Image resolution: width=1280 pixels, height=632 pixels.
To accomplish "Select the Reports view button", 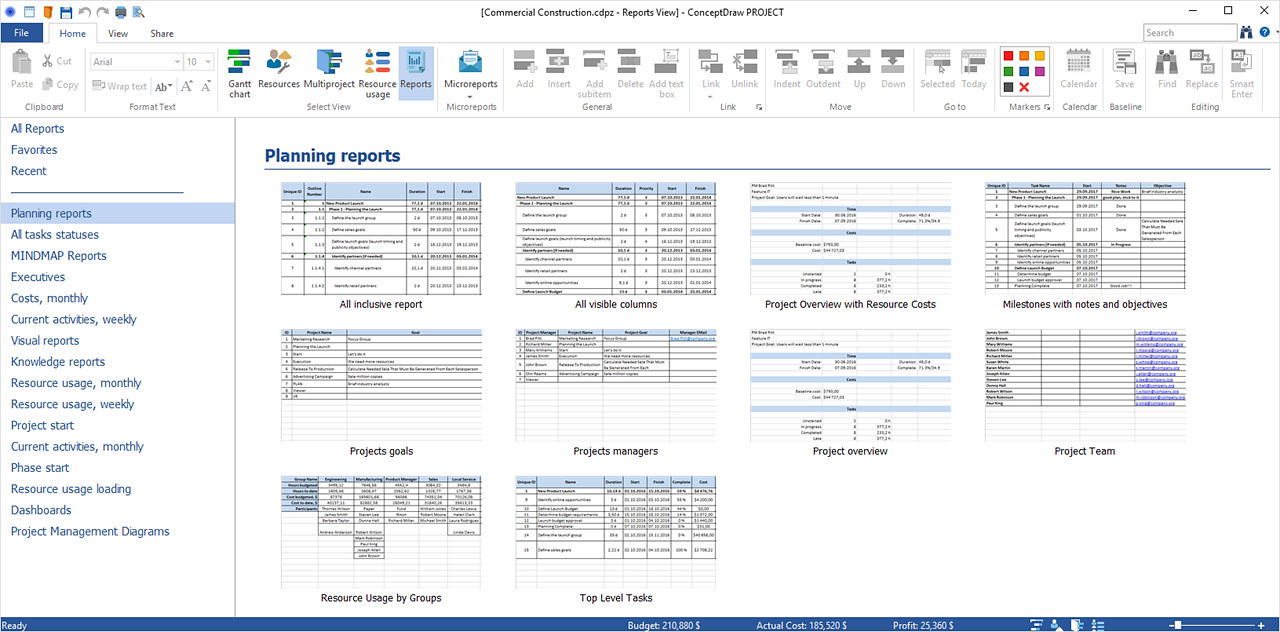I will click(416, 73).
